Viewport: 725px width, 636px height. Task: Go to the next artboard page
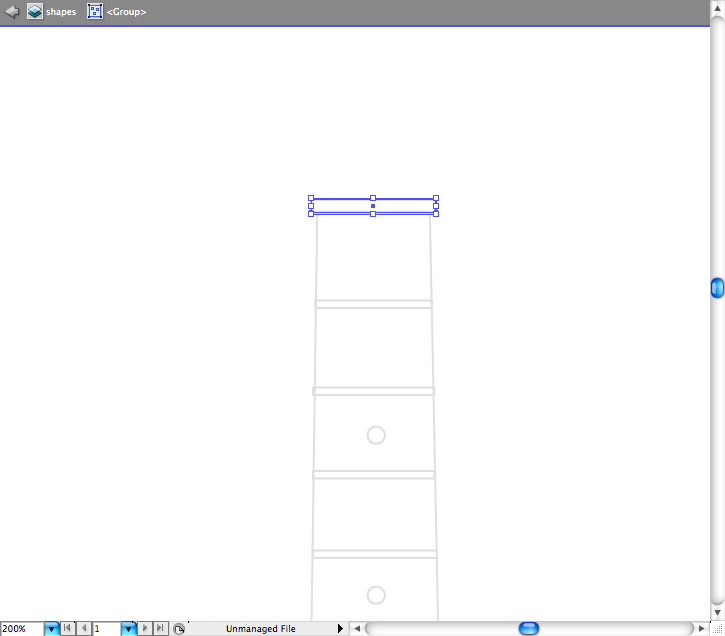pos(145,629)
